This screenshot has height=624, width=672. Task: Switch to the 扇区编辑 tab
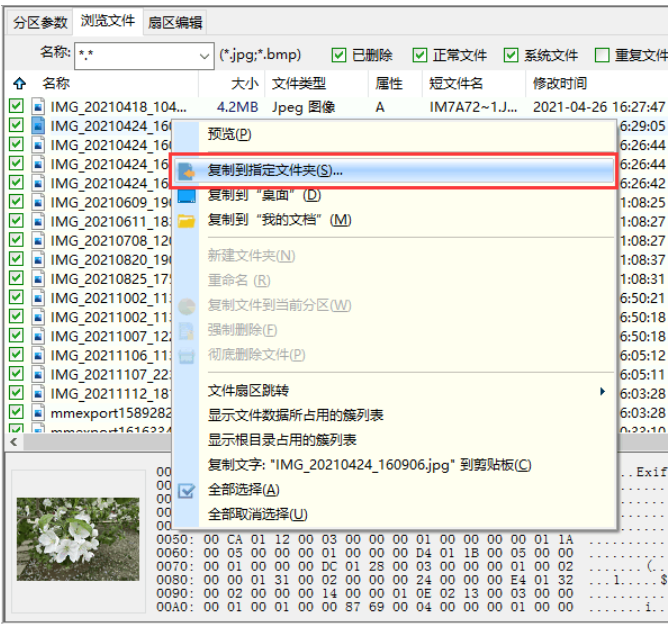tap(175, 23)
